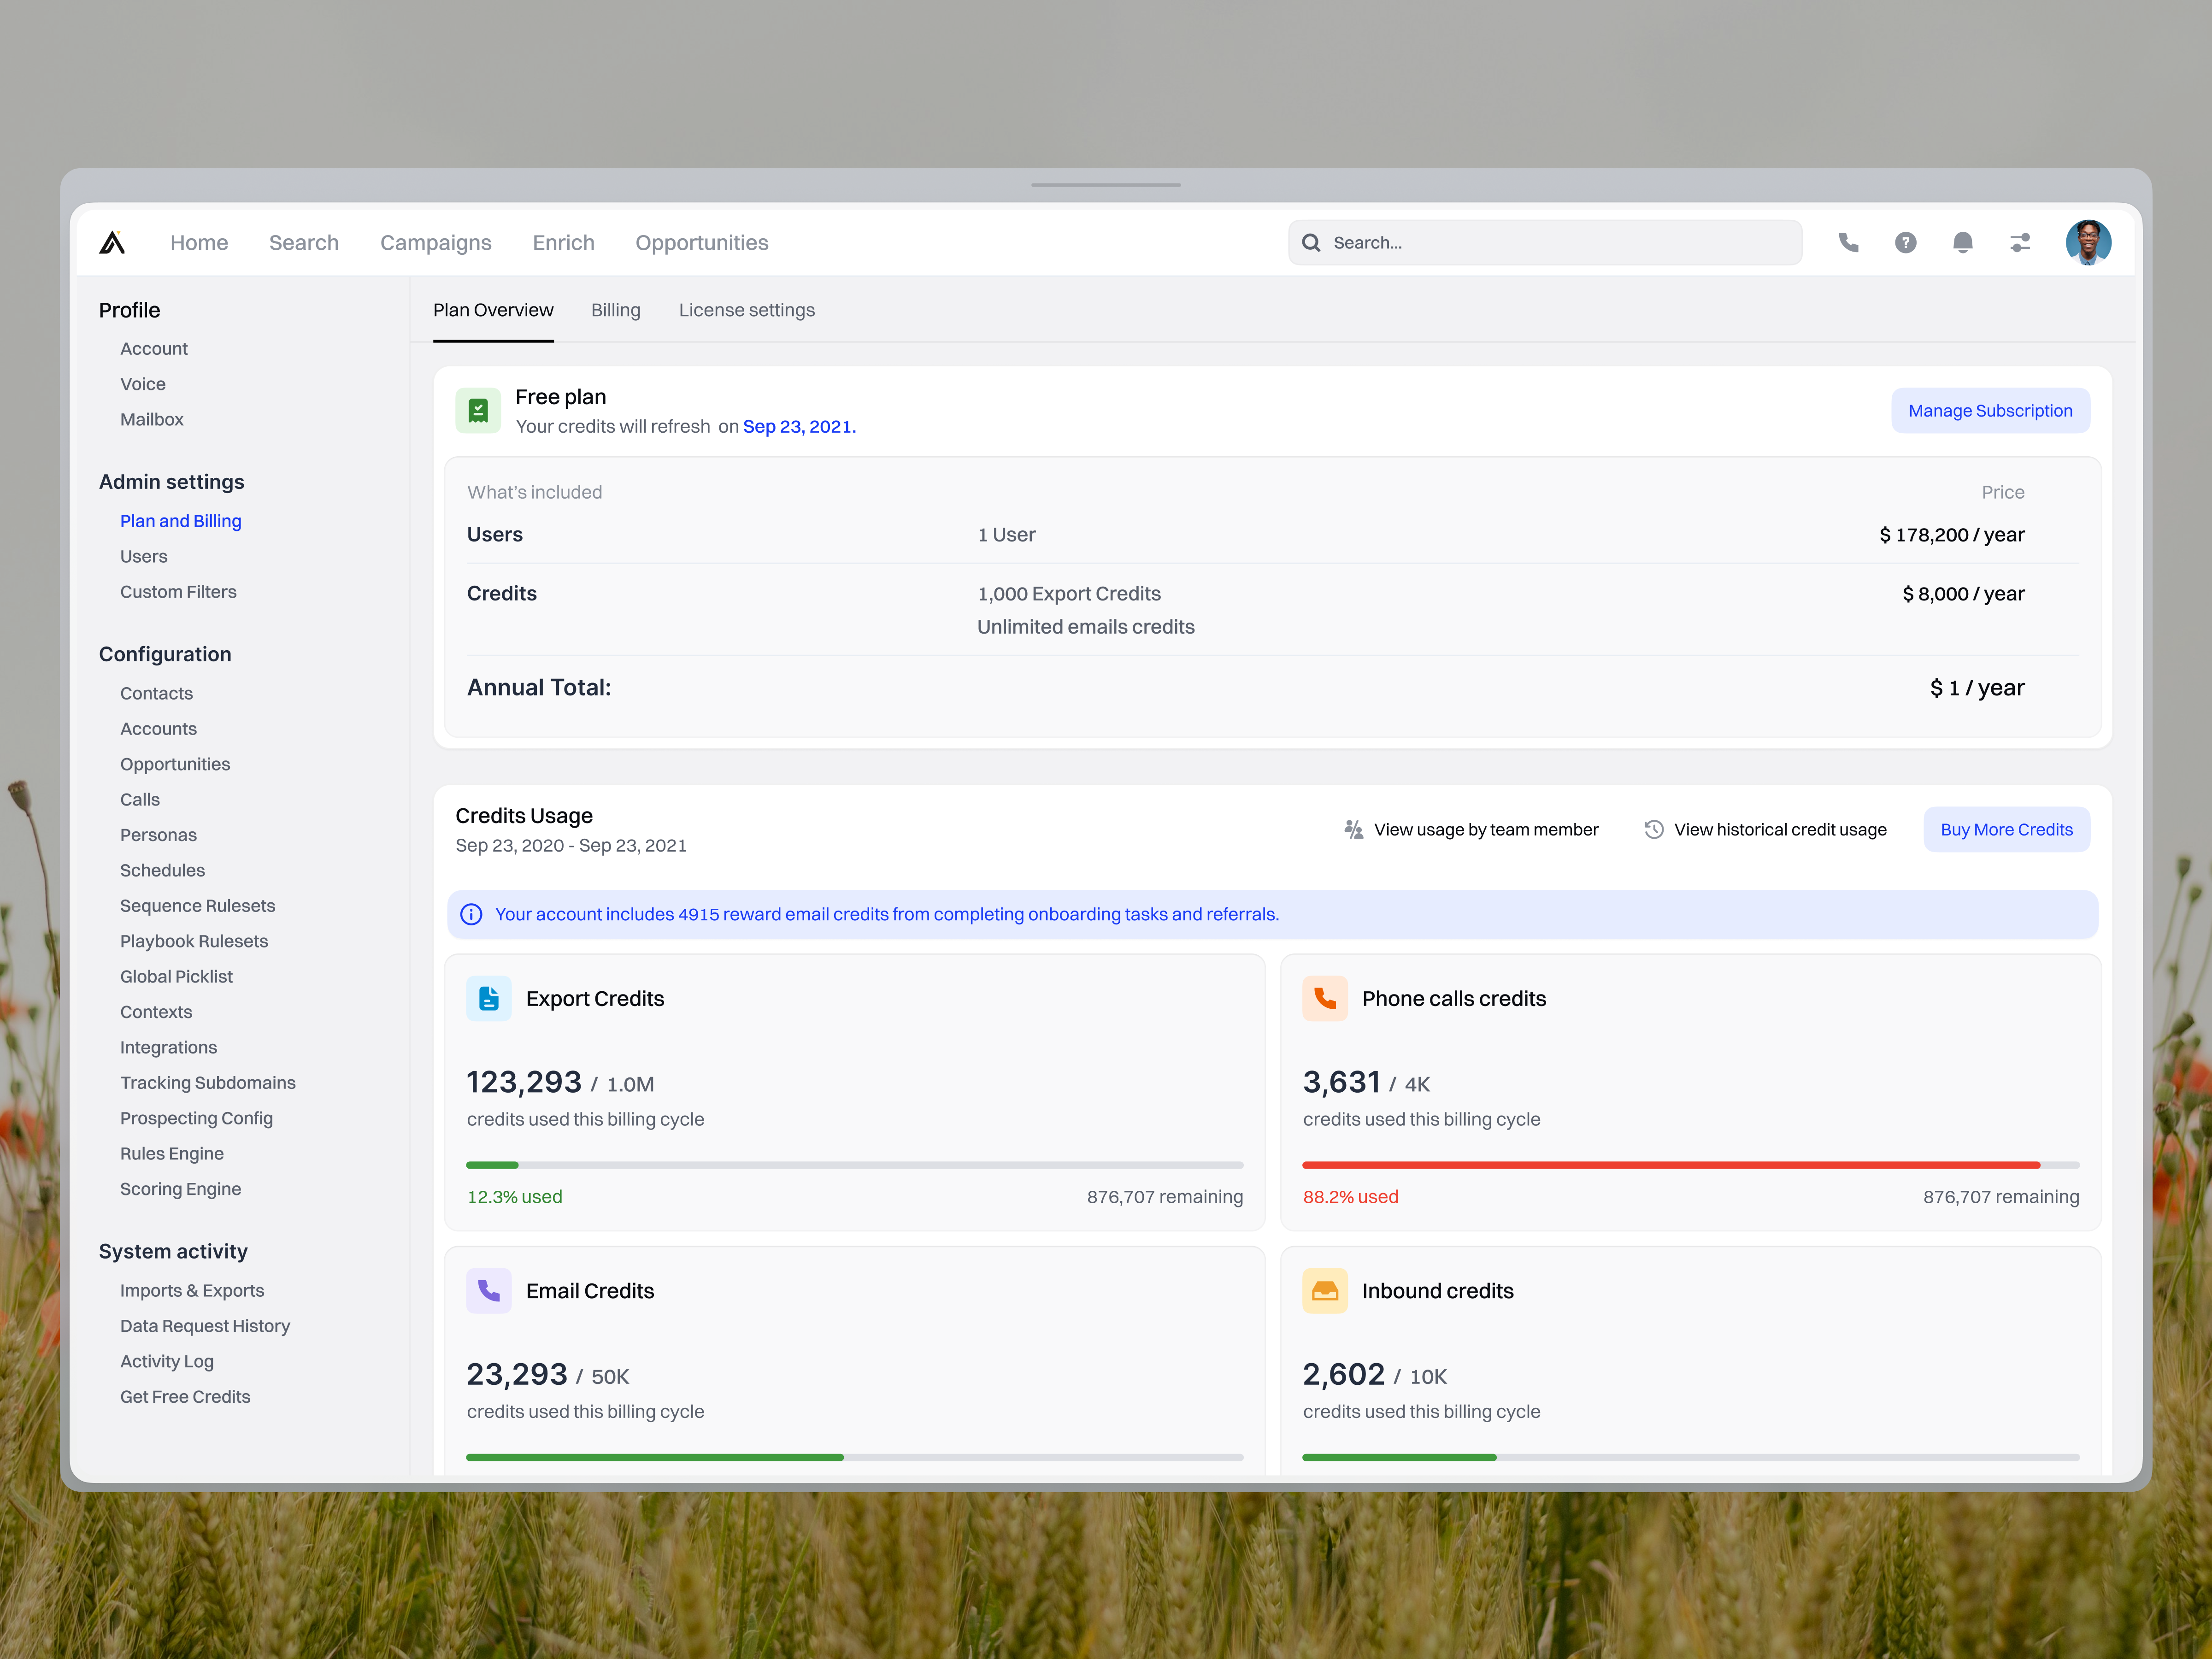The width and height of the screenshot is (2212, 1659).
Task: Click the phone dialer icon in top bar
Action: (x=1848, y=242)
